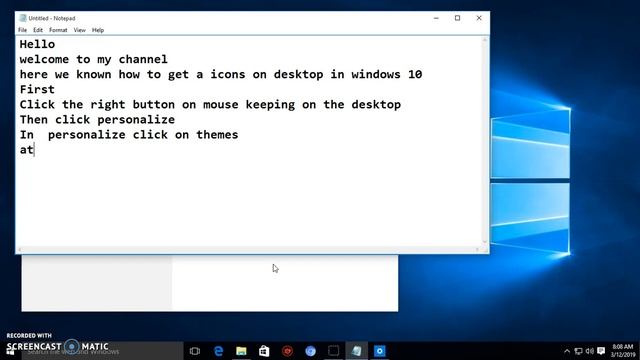Open Microsoft Store from the taskbar
The height and width of the screenshot is (360, 640).
tap(264, 351)
